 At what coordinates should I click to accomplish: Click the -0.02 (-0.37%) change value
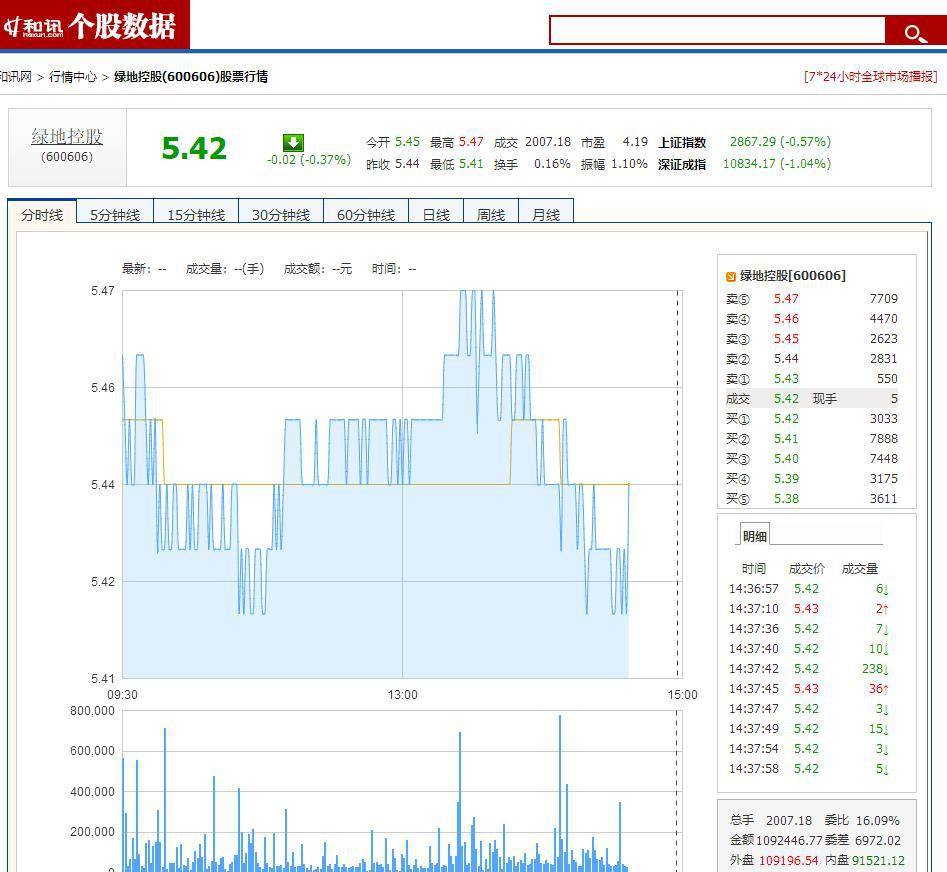click(x=309, y=160)
